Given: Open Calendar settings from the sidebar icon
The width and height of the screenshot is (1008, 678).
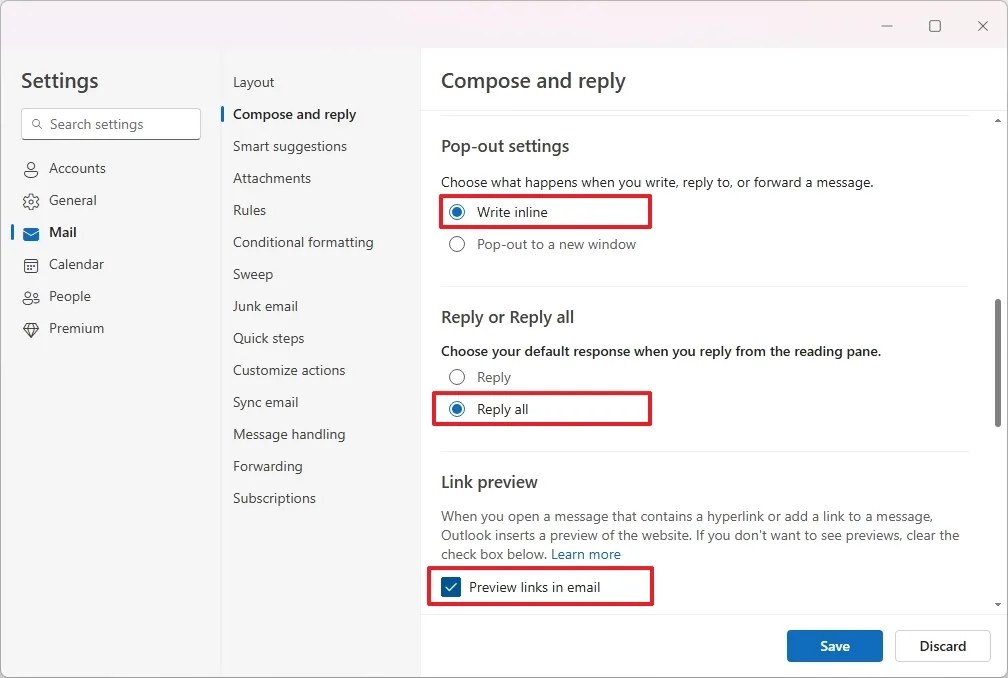Looking at the screenshot, I should coord(31,264).
